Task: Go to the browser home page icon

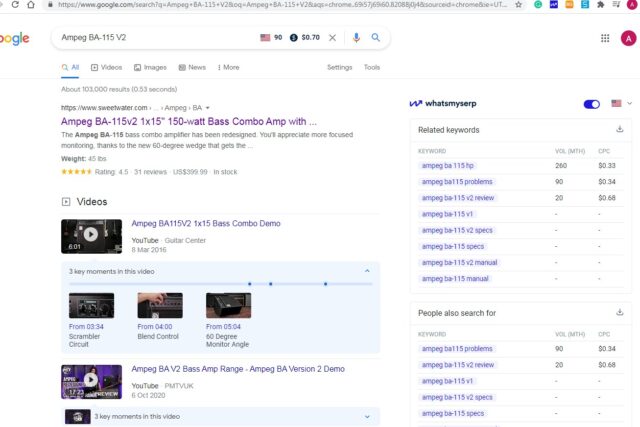Action: [31, 4]
